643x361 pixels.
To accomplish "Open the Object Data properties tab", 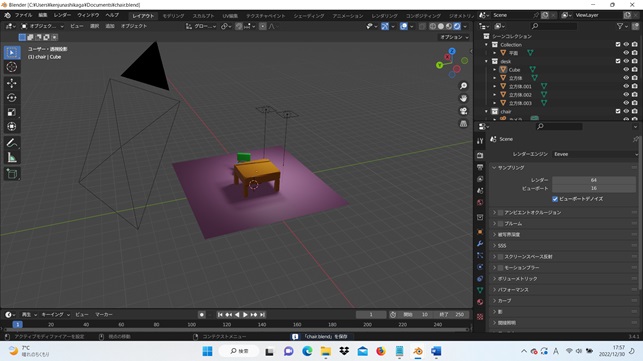I will pyautogui.click(x=480, y=290).
